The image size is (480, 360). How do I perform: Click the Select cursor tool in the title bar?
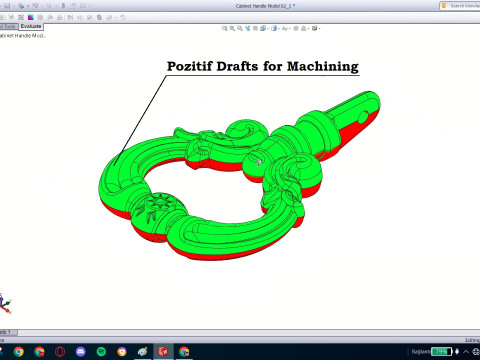(x=49, y=6)
